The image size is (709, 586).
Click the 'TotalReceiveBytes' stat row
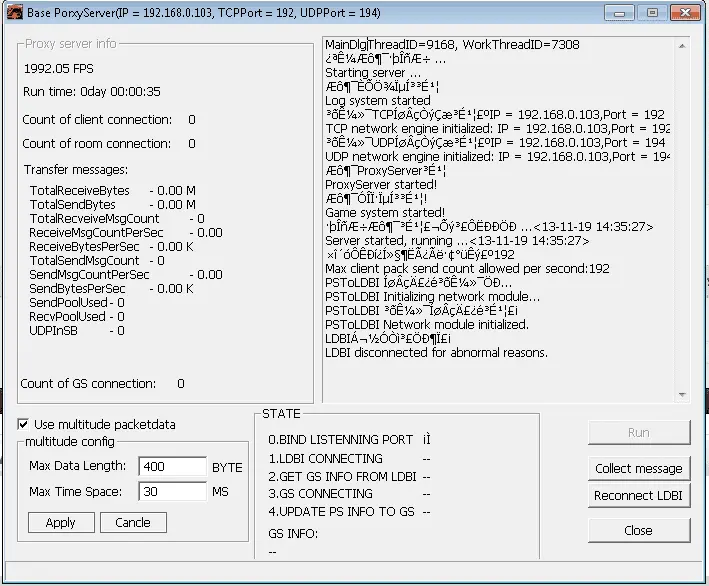click(x=113, y=191)
